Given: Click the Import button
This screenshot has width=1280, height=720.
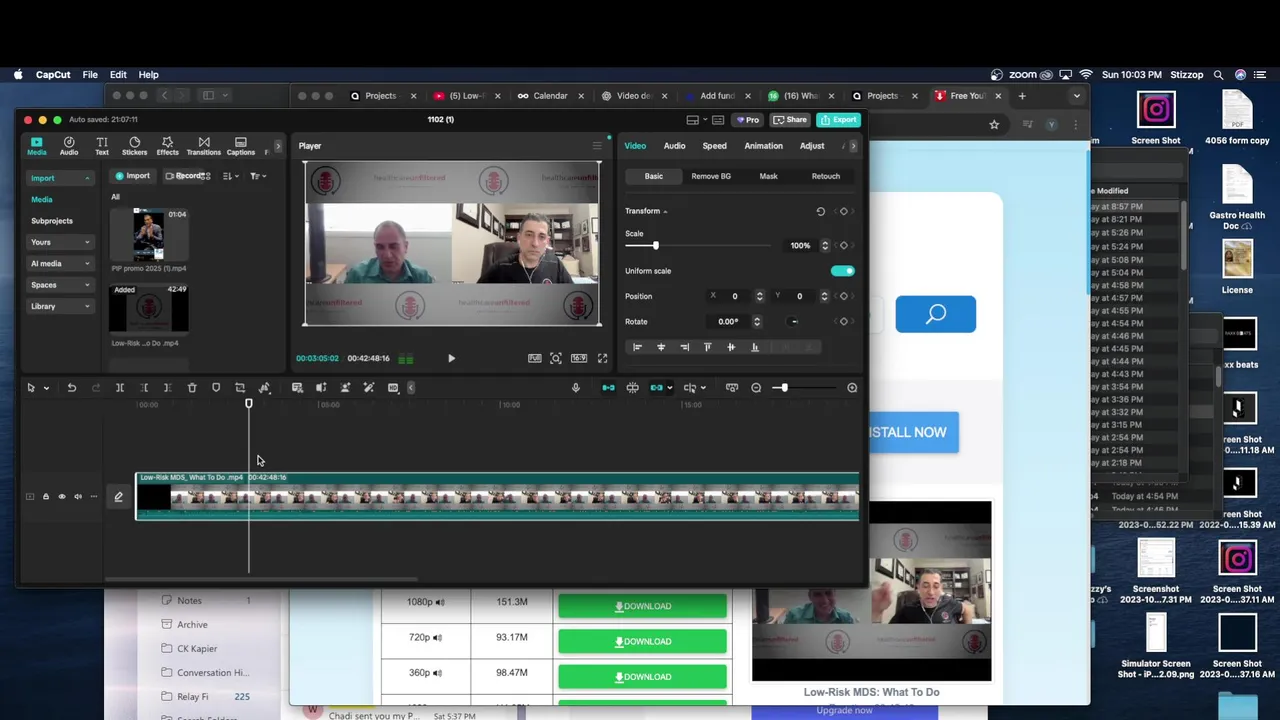Looking at the screenshot, I should 132,176.
